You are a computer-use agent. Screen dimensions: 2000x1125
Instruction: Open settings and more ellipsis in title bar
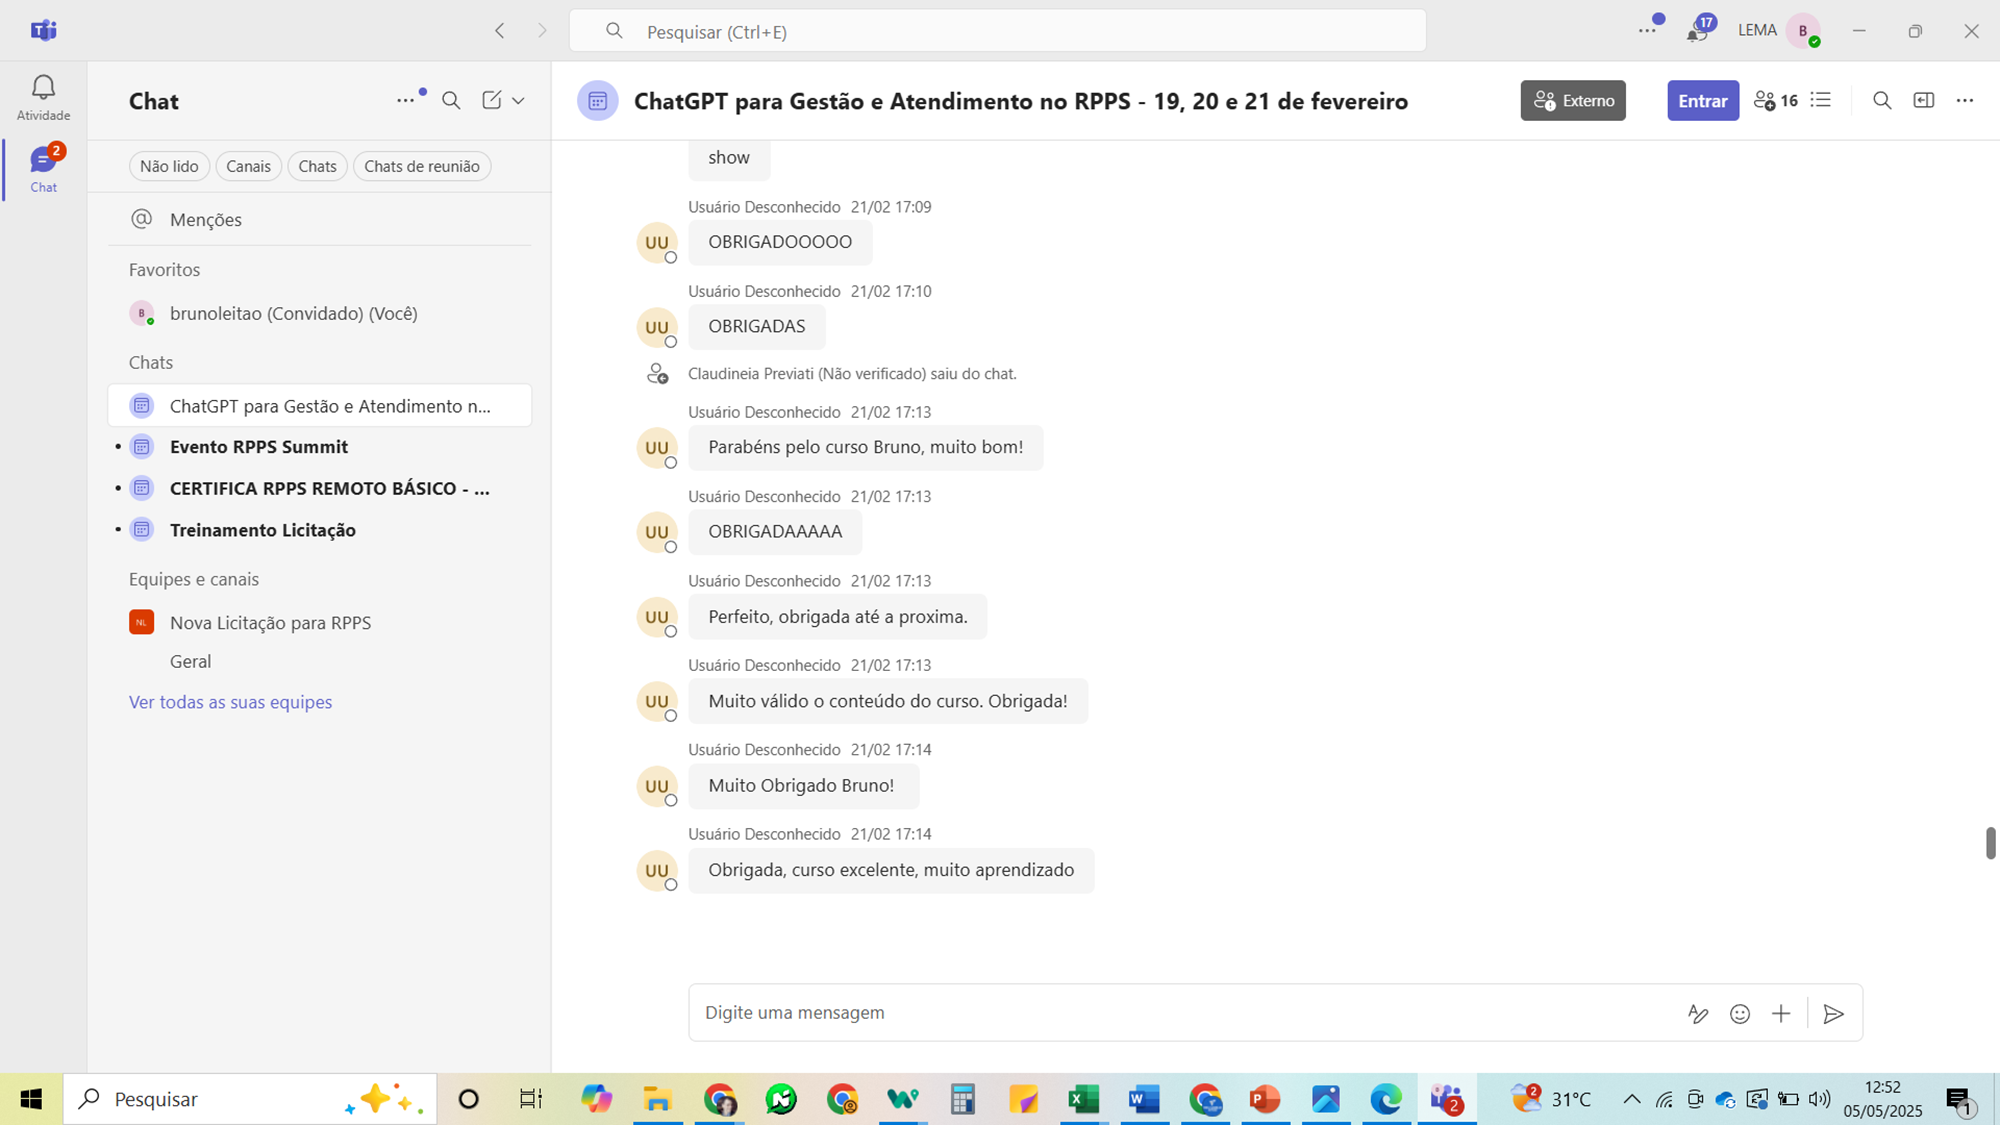point(1647,31)
